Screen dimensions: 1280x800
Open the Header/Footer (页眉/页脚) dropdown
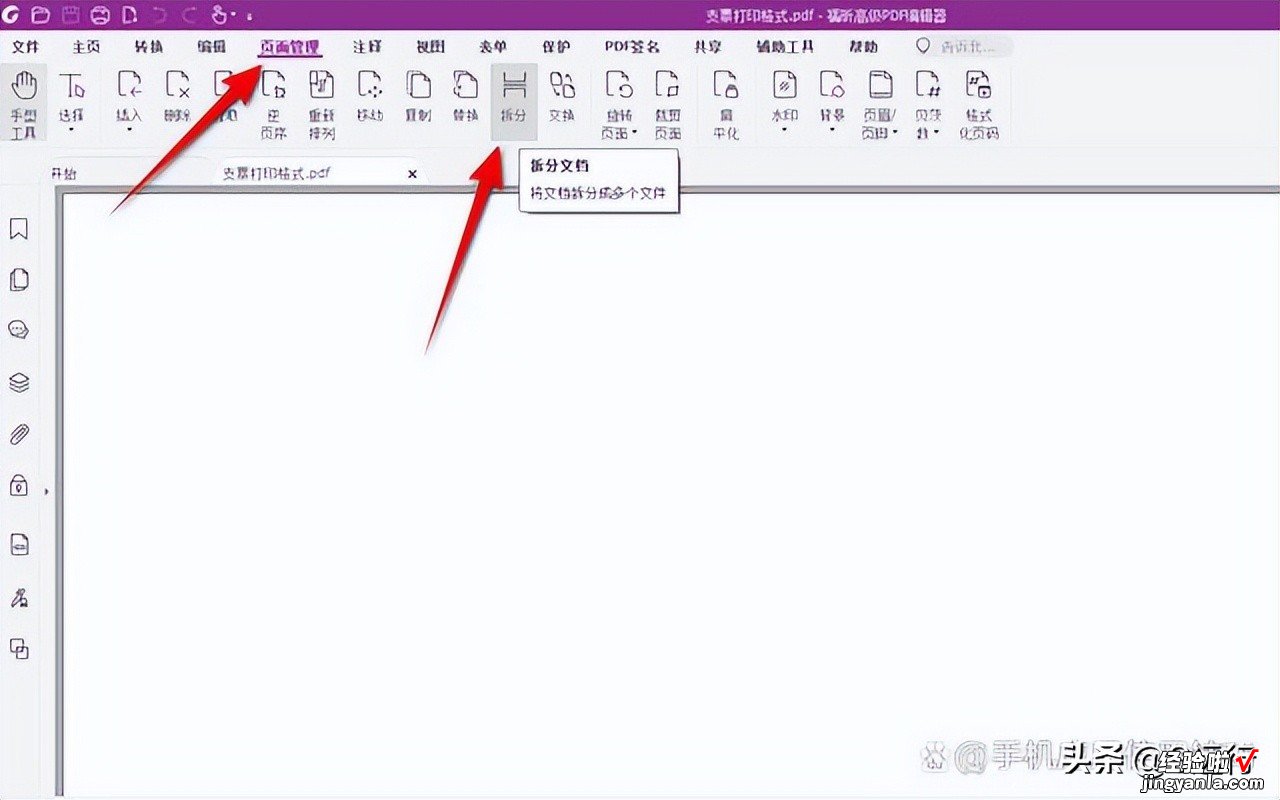pos(895,133)
